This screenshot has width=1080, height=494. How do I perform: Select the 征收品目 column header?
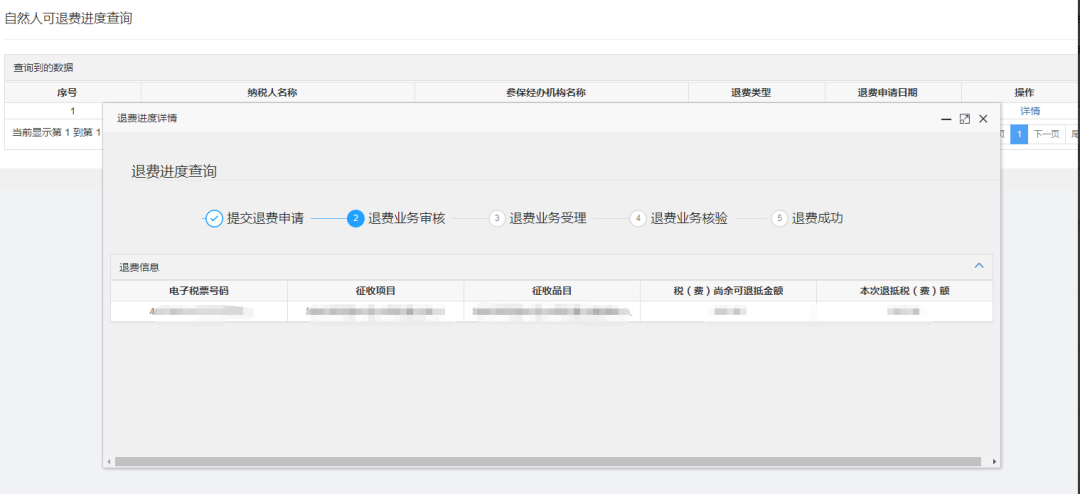coord(552,291)
